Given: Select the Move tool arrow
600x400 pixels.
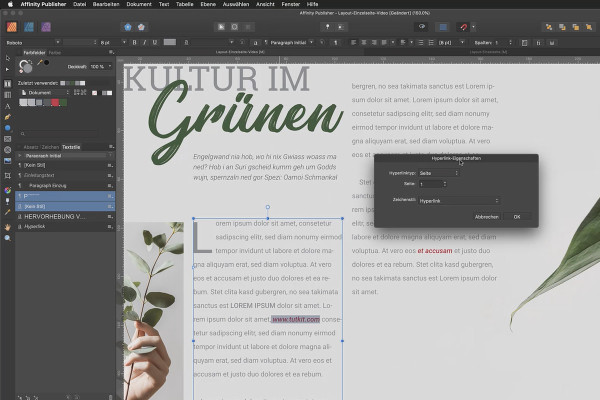Looking at the screenshot, I should point(7,58).
